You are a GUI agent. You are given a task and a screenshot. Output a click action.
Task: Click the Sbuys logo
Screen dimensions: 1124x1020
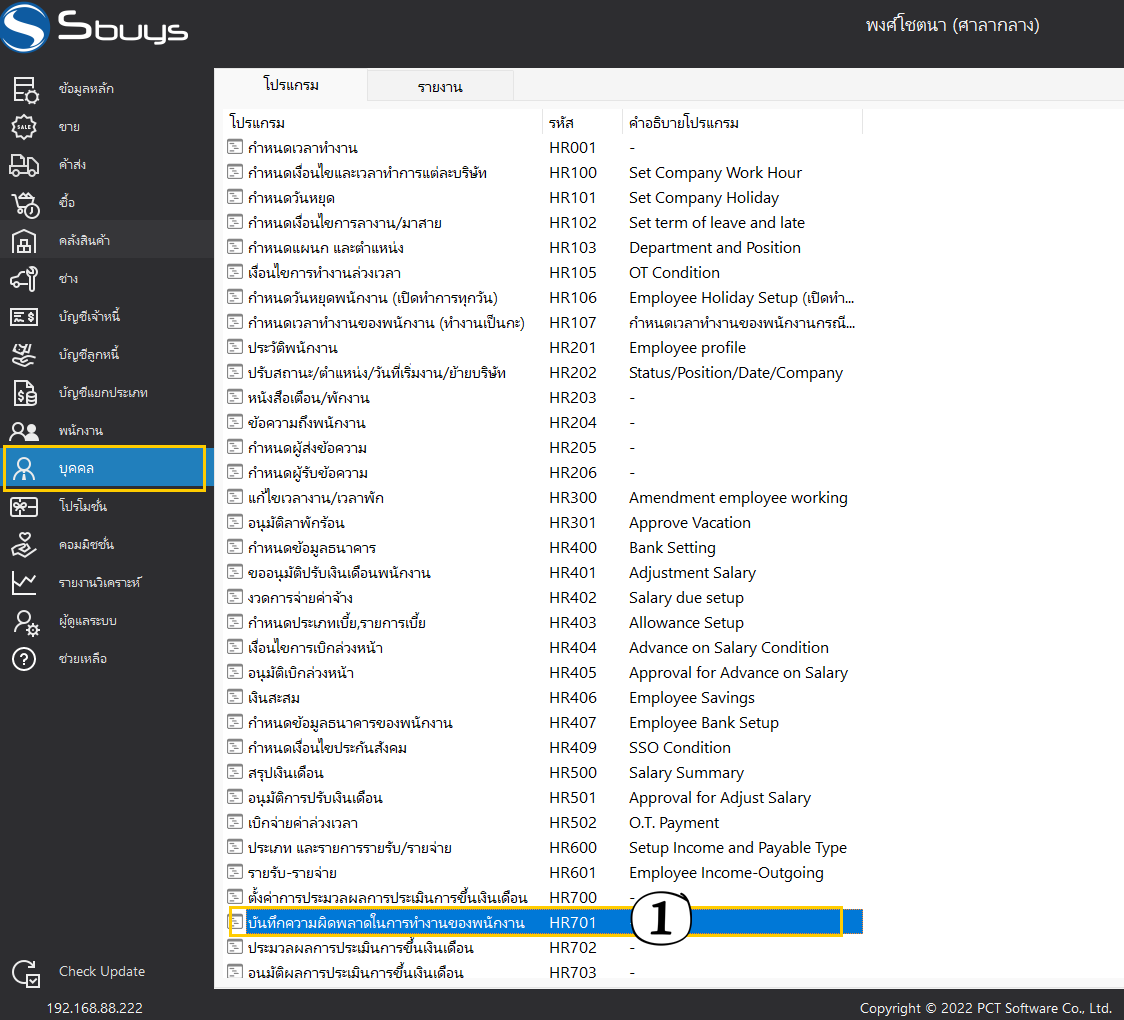94,27
